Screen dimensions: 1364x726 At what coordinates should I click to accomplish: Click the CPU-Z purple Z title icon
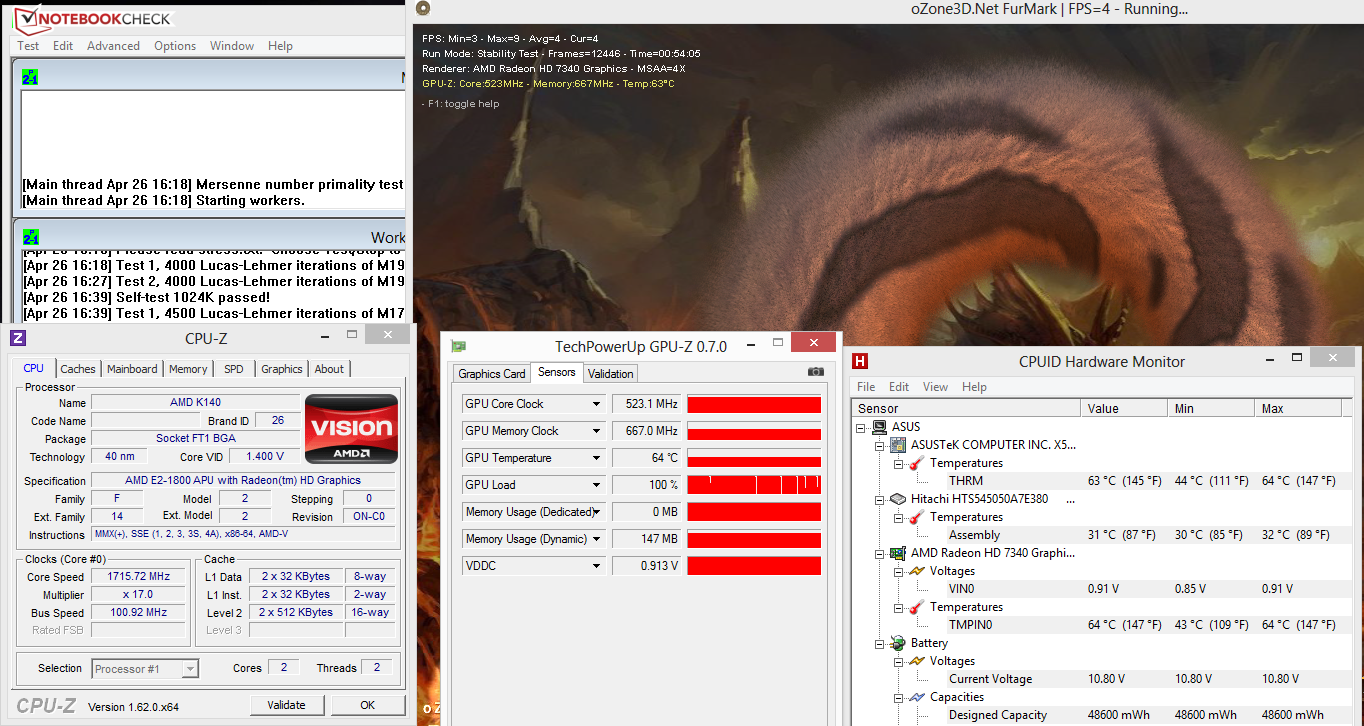17,338
